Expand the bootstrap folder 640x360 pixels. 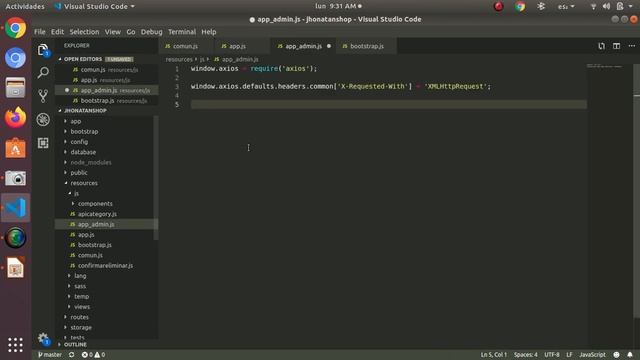(x=84, y=131)
